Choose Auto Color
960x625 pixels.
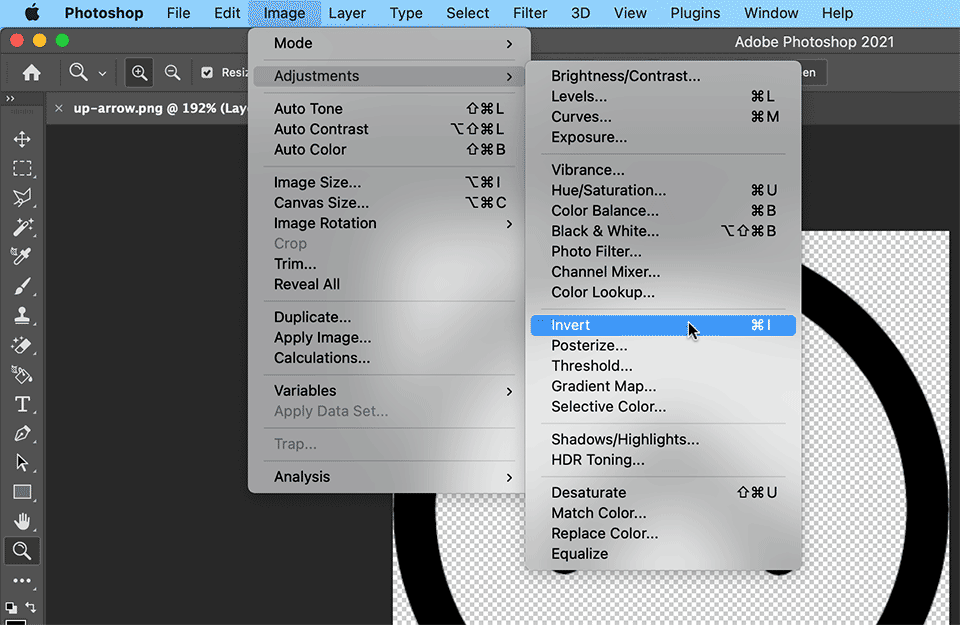coord(389,150)
